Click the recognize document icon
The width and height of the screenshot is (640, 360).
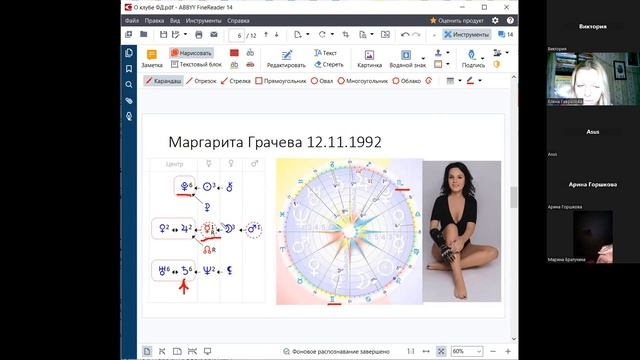[362, 35]
